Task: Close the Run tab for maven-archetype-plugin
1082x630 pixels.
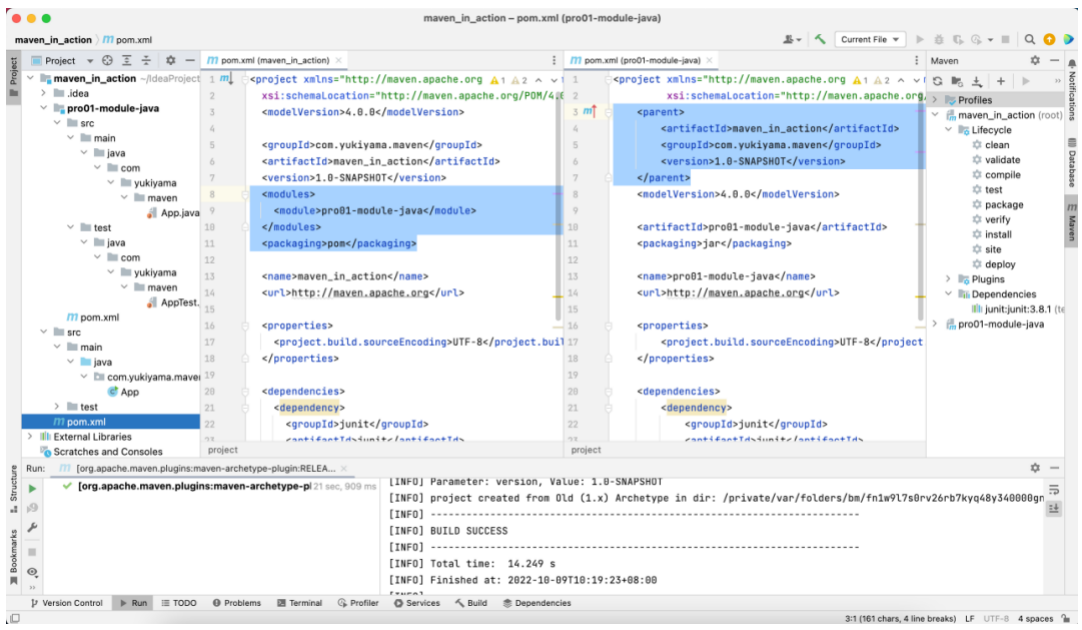Action: pos(344,469)
